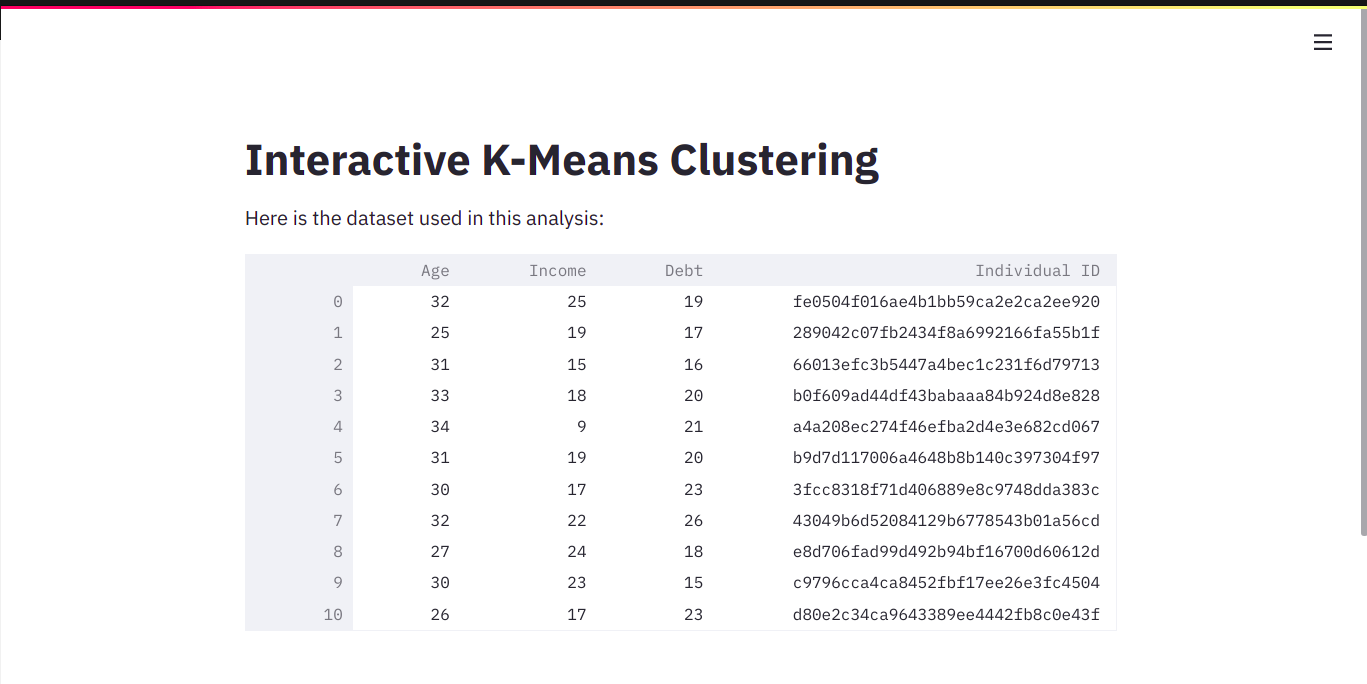Click Age value 34 in row 4

click(x=405, y=427)
